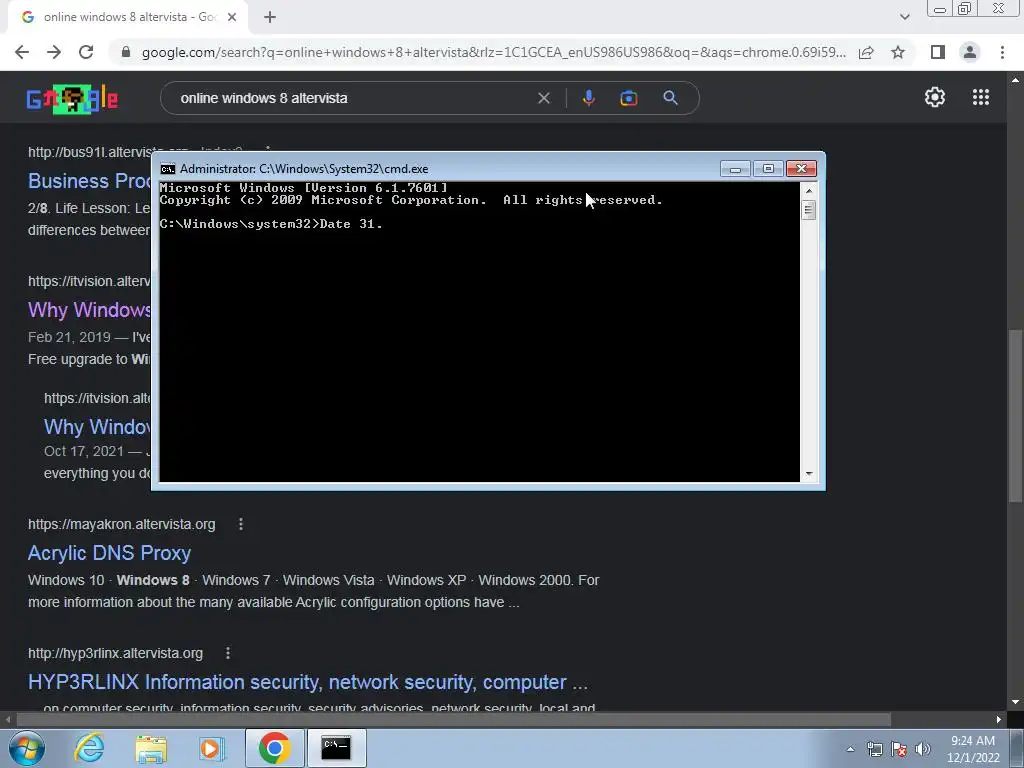This screenshot has height=768, width=1024.
Task: Switch to Chrome on taskbar
Action: tap(274, 748)
